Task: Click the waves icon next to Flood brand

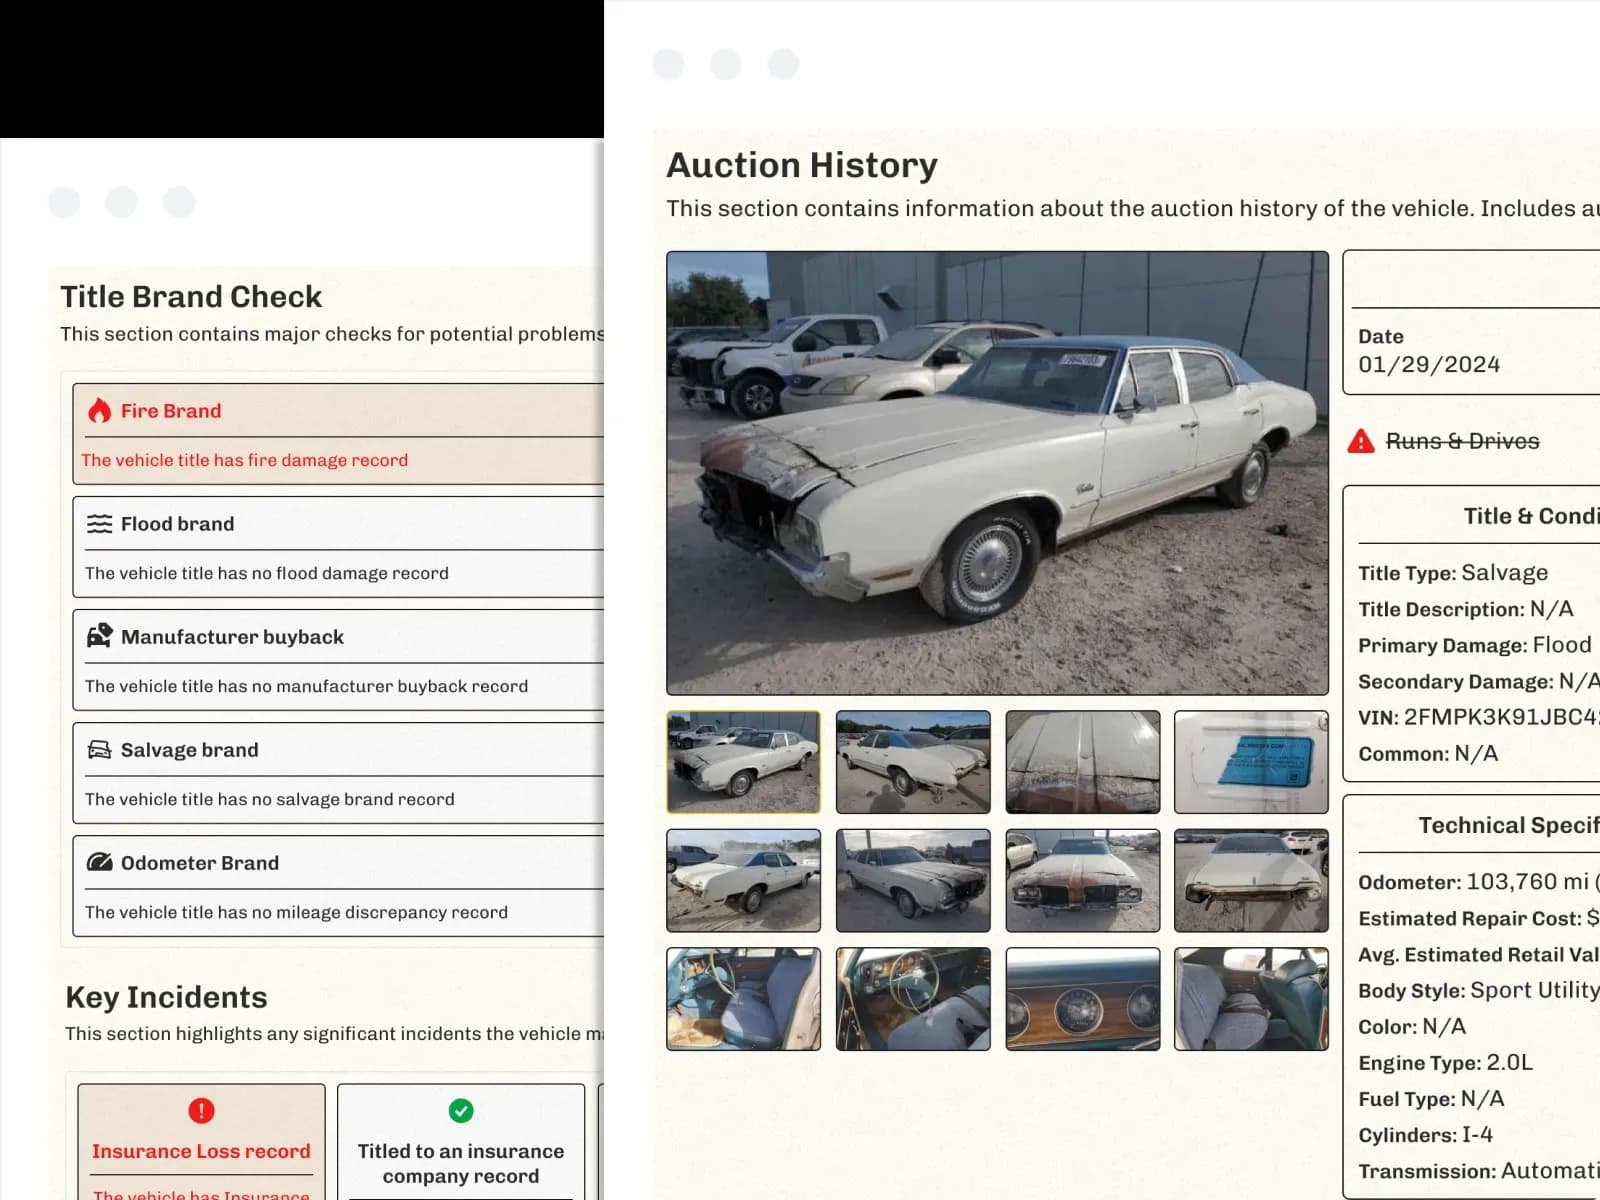Action: (99, 523)
